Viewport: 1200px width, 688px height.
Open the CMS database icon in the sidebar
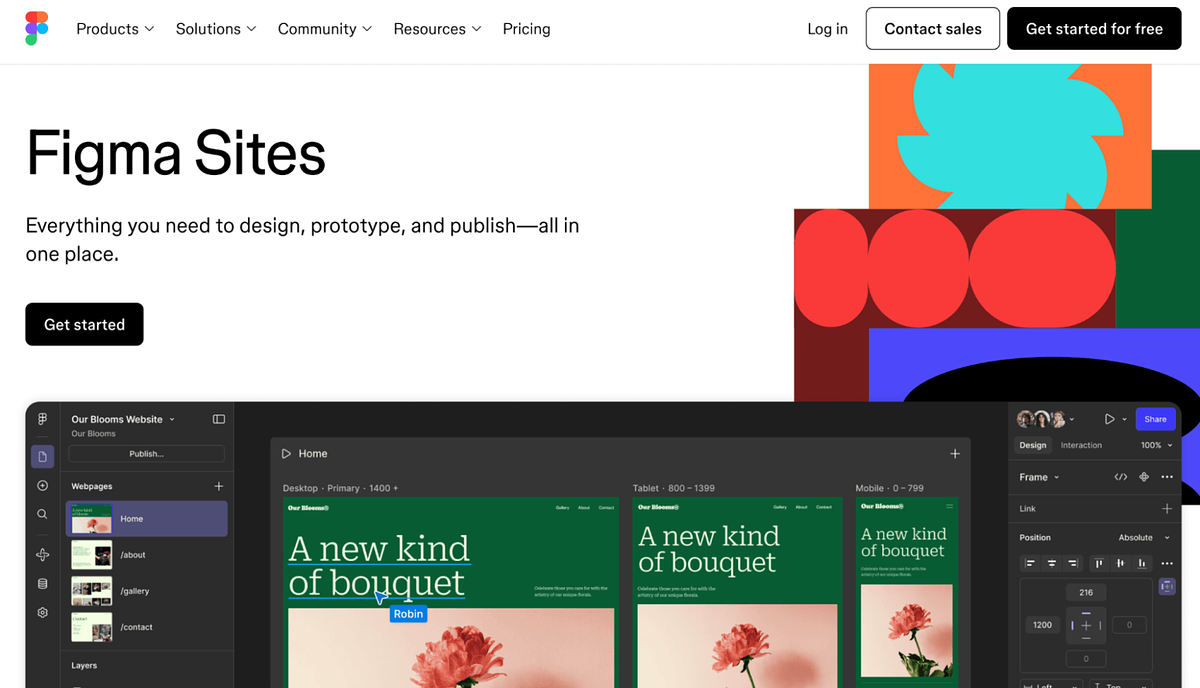42,583
